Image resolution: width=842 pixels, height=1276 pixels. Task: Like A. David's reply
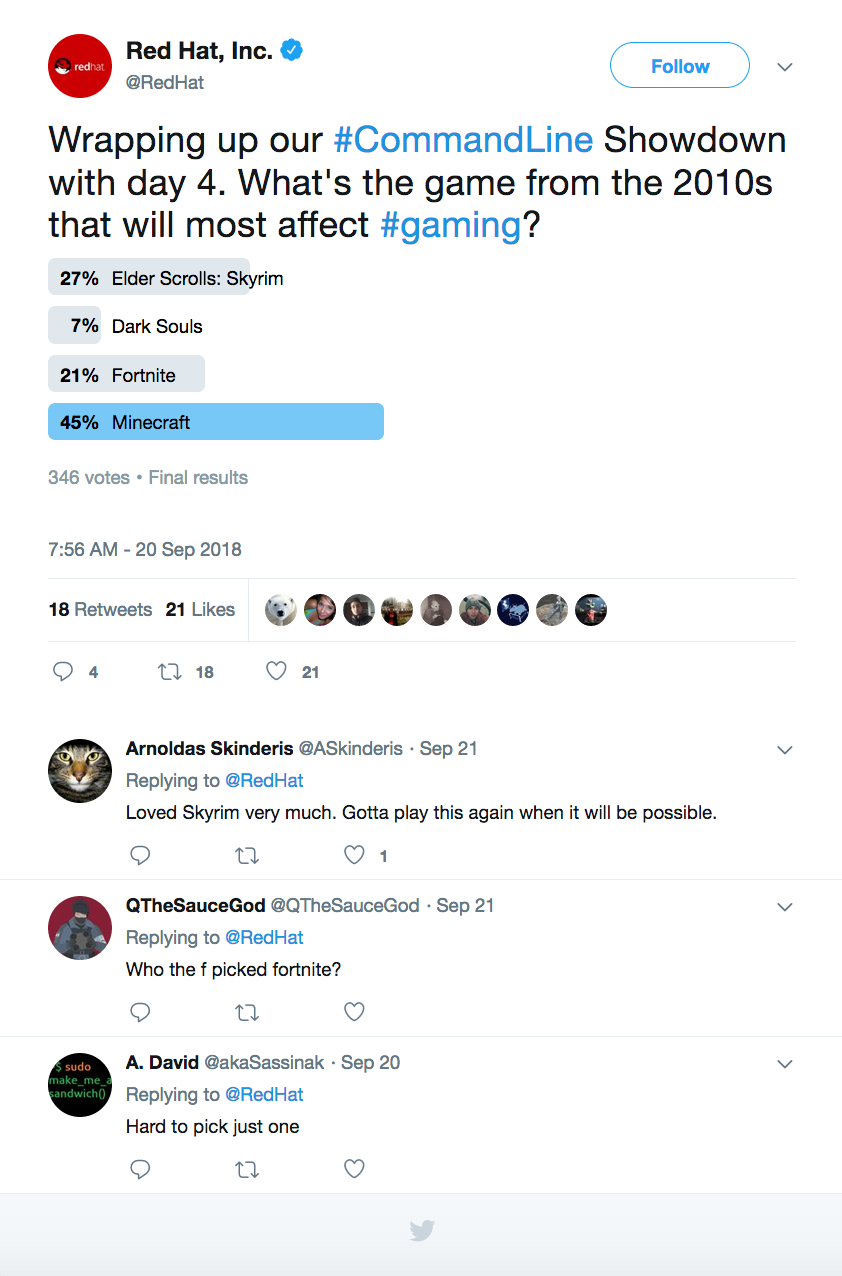pos(354,1169)
